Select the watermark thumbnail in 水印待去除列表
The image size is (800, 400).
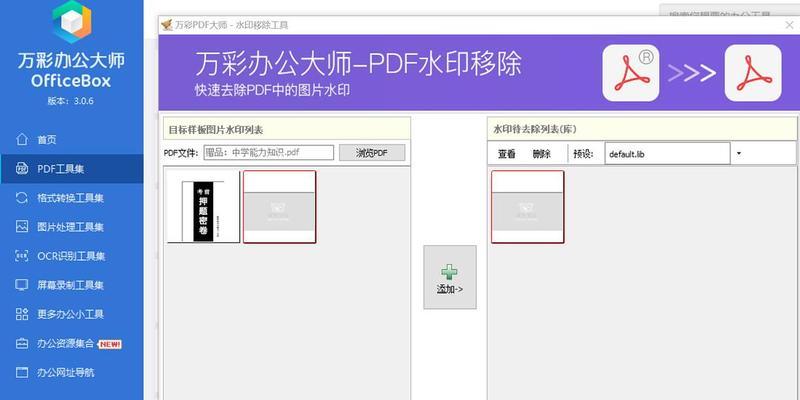coord(528,207)
